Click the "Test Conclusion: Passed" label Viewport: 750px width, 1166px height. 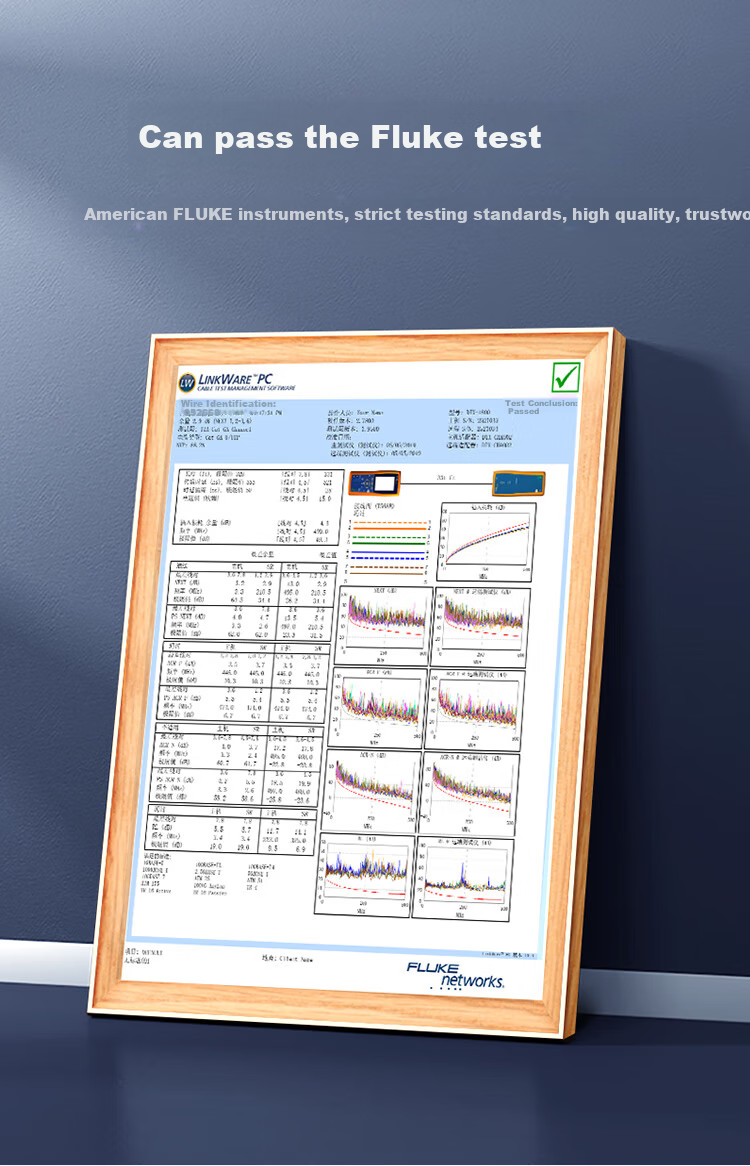541,407
